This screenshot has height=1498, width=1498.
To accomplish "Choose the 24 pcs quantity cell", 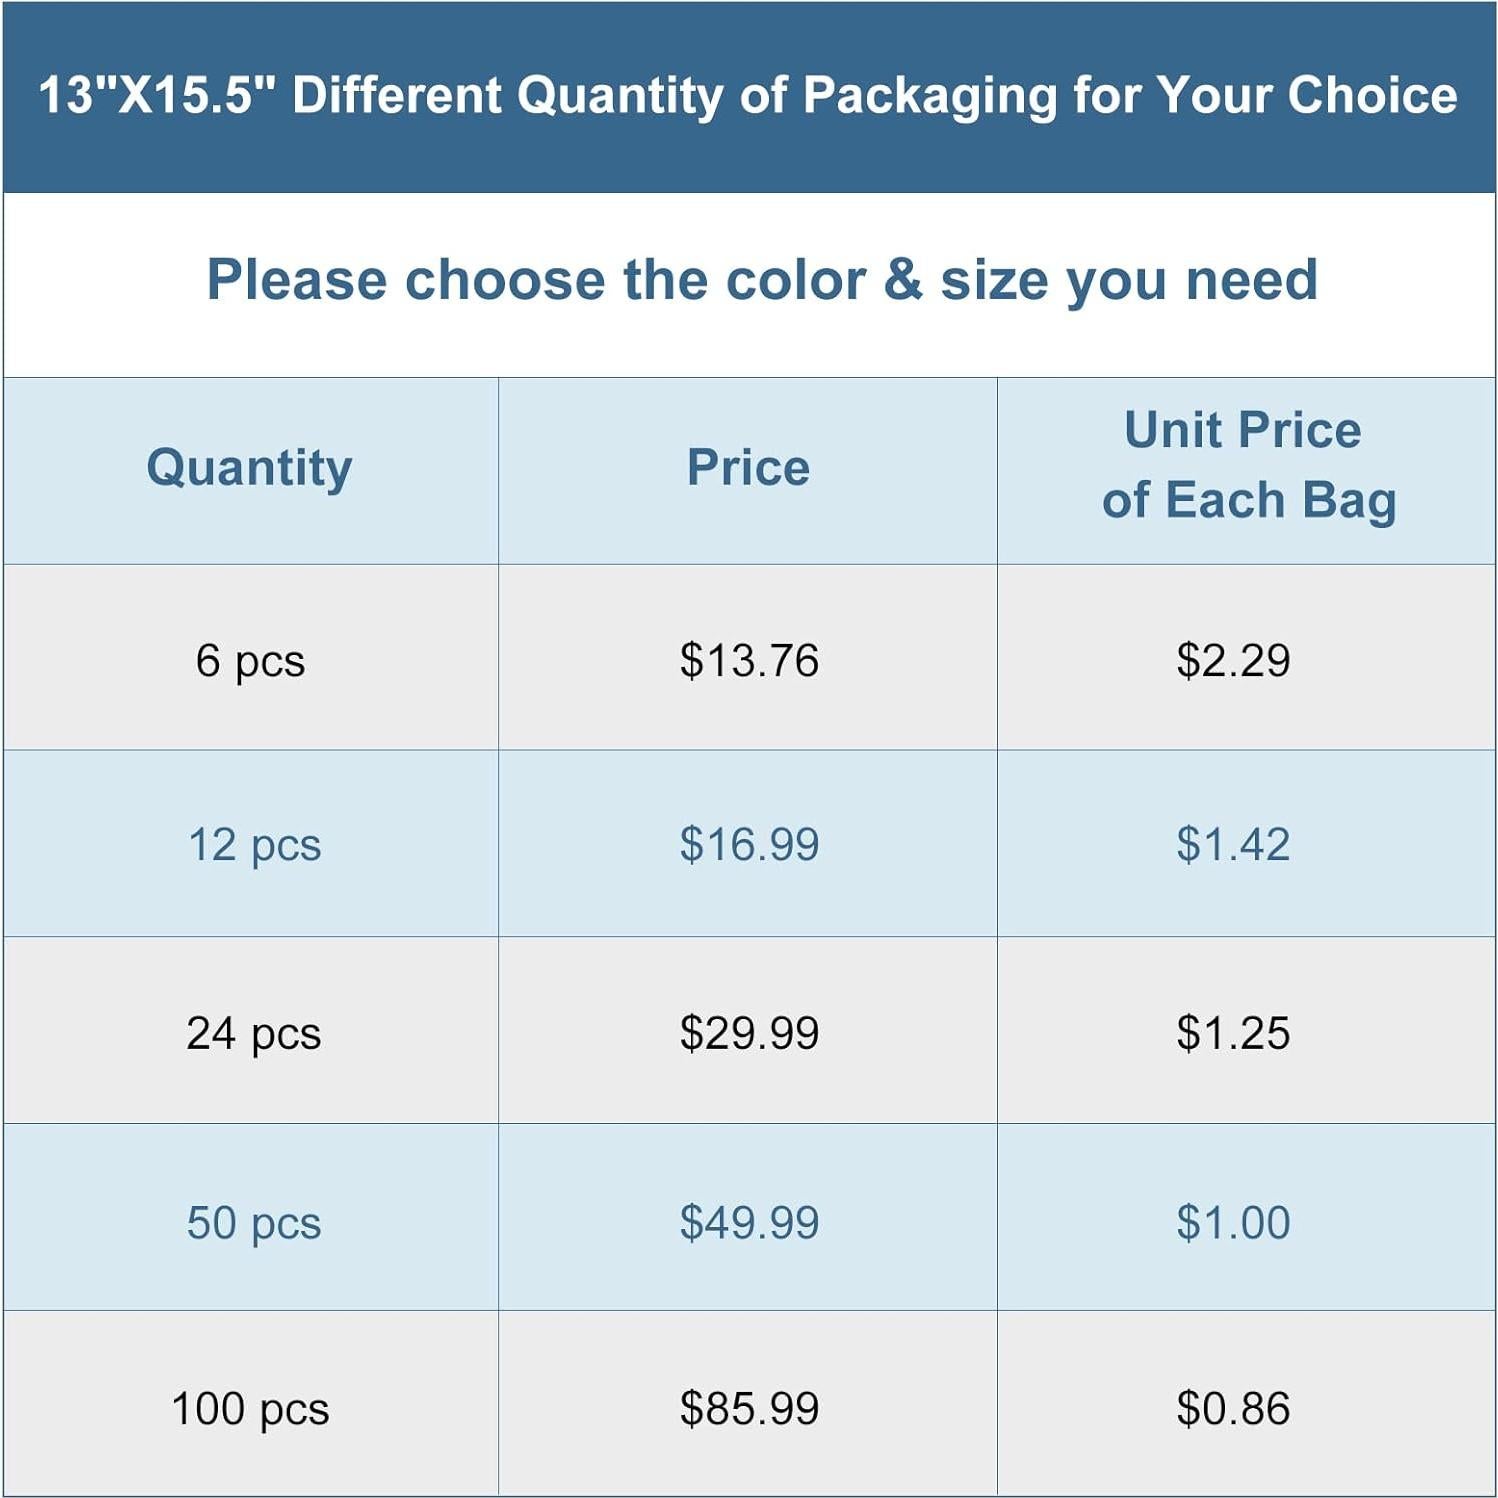I will [x=254, y=1033].
